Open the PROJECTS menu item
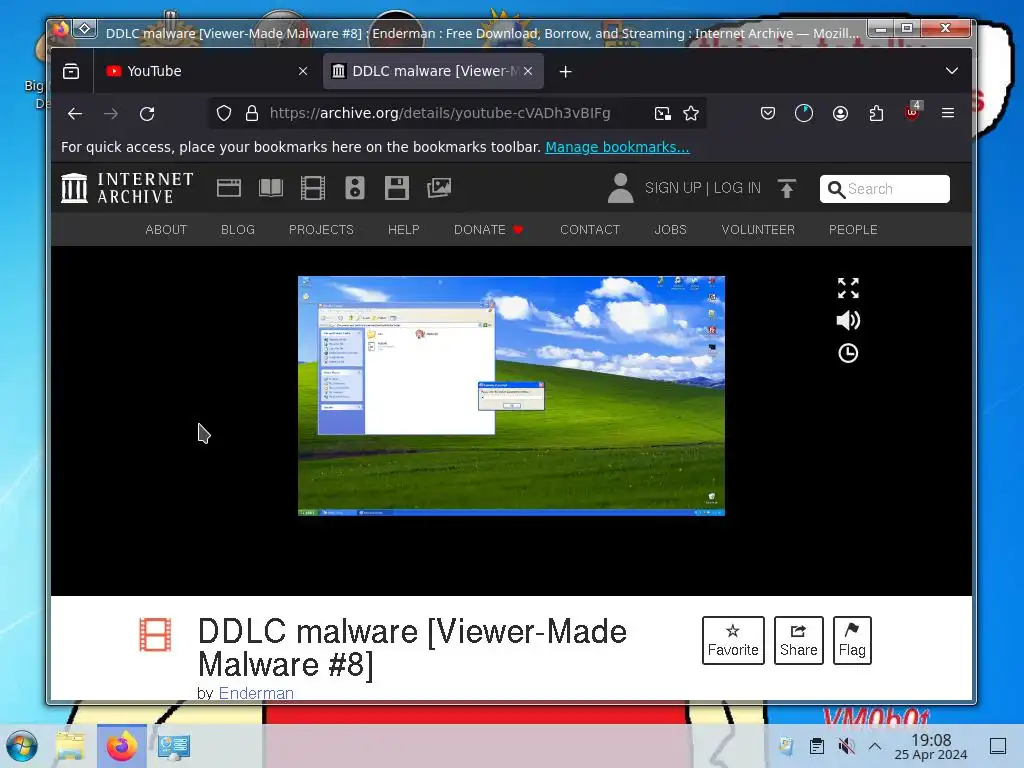 click(321, 230)
